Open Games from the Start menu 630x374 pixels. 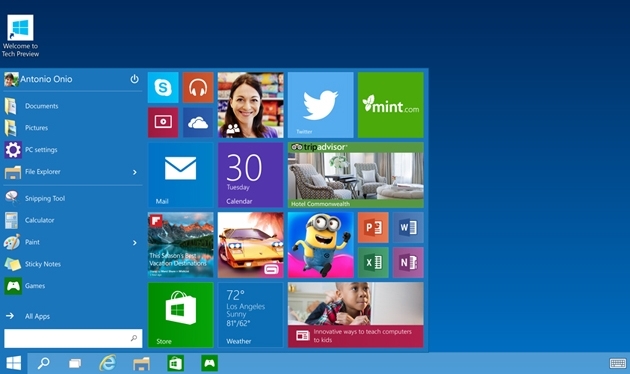click(x=72, y=286)
